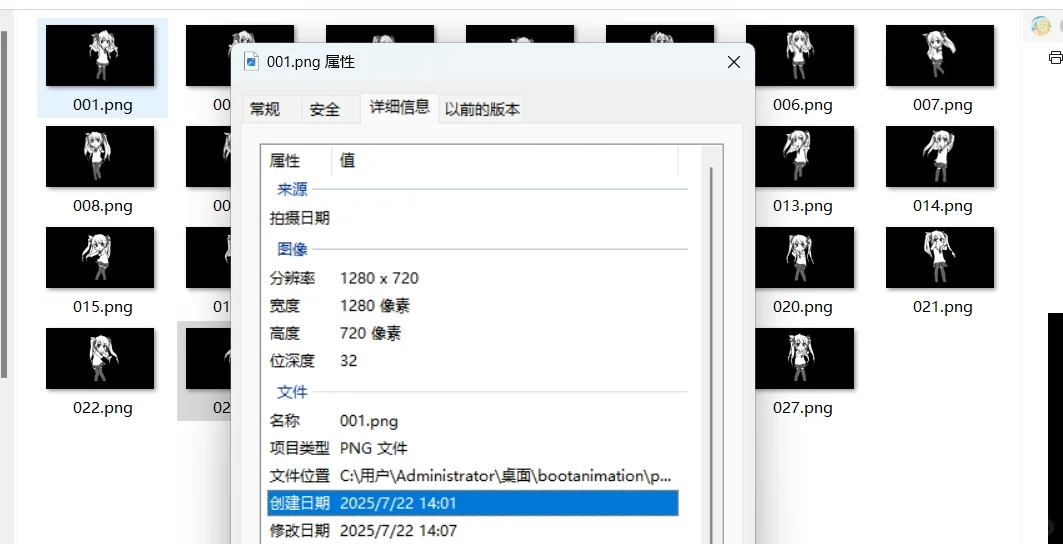Close the 001.png 属性 dialog
The width and height of the screenshot is (1063, 544).
click(734, 62)
